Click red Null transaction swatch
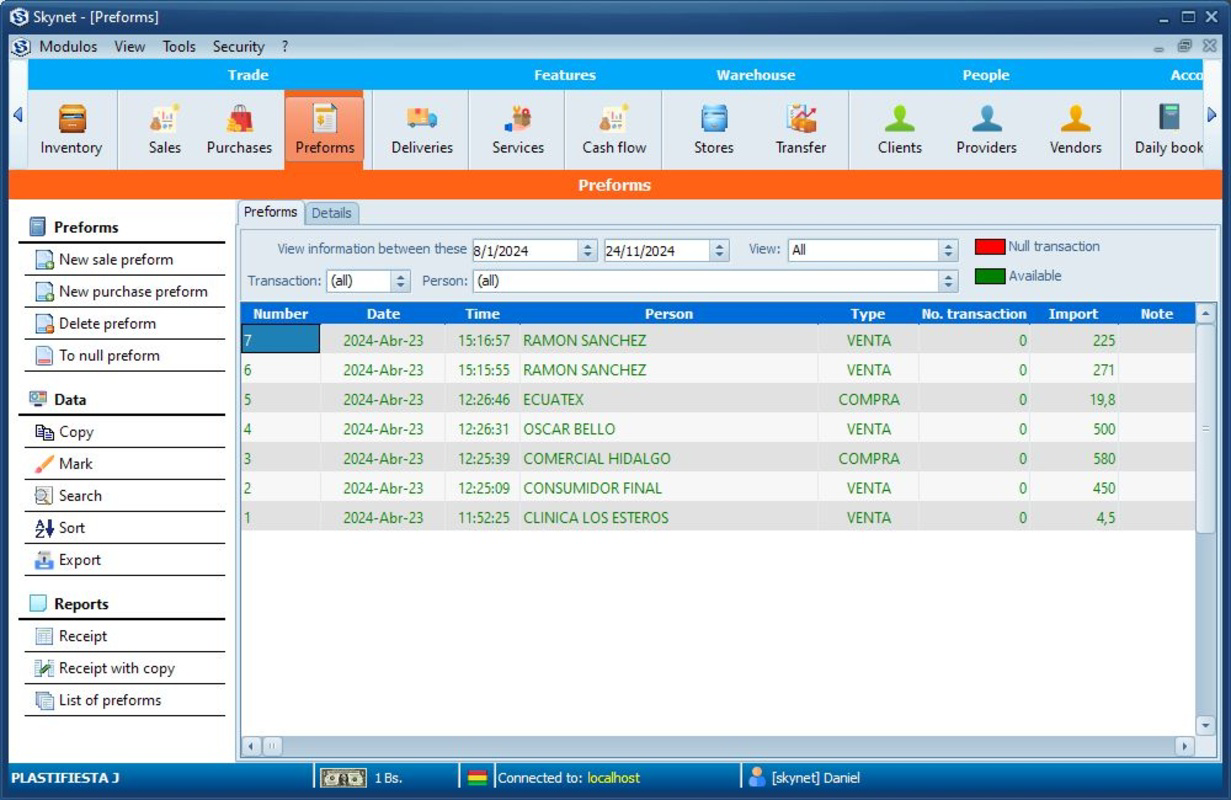Viewport: 1231px width, 800px height. [x=990, y=247]
